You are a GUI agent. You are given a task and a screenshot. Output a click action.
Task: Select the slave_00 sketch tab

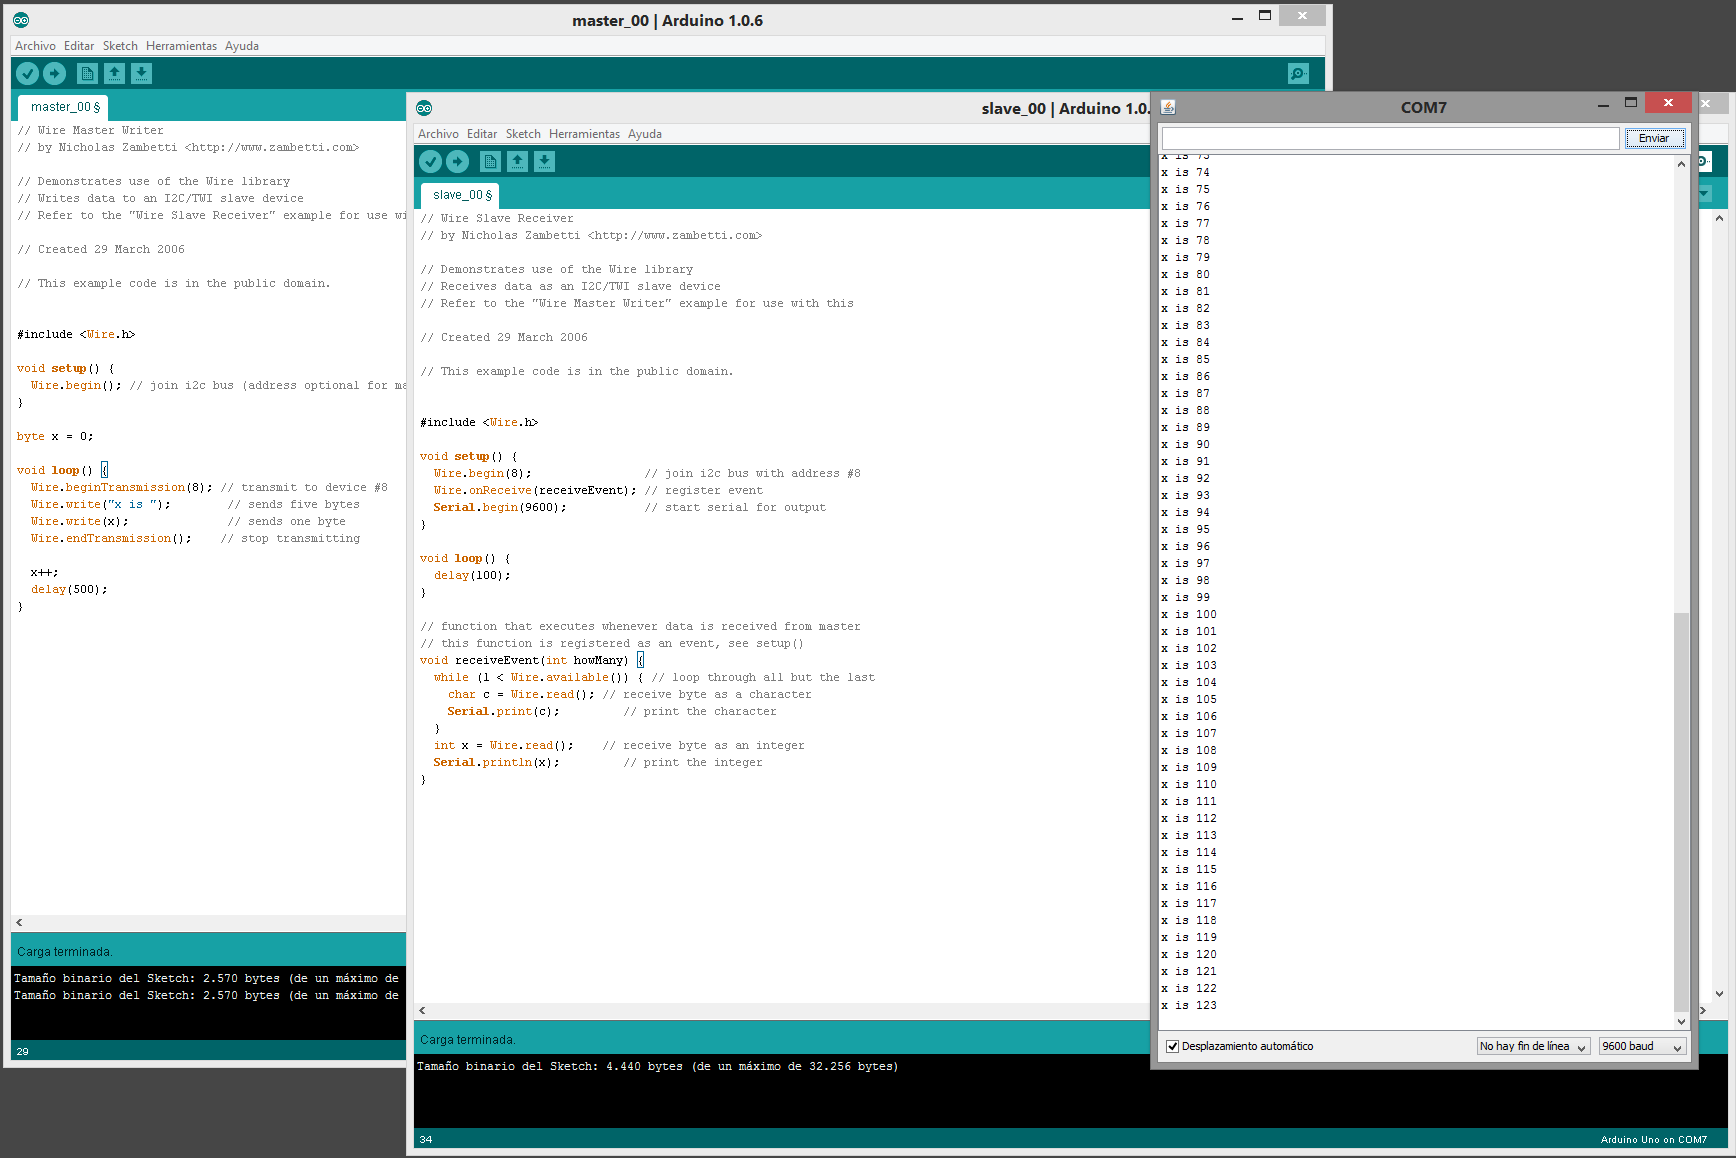pos(461,195)
